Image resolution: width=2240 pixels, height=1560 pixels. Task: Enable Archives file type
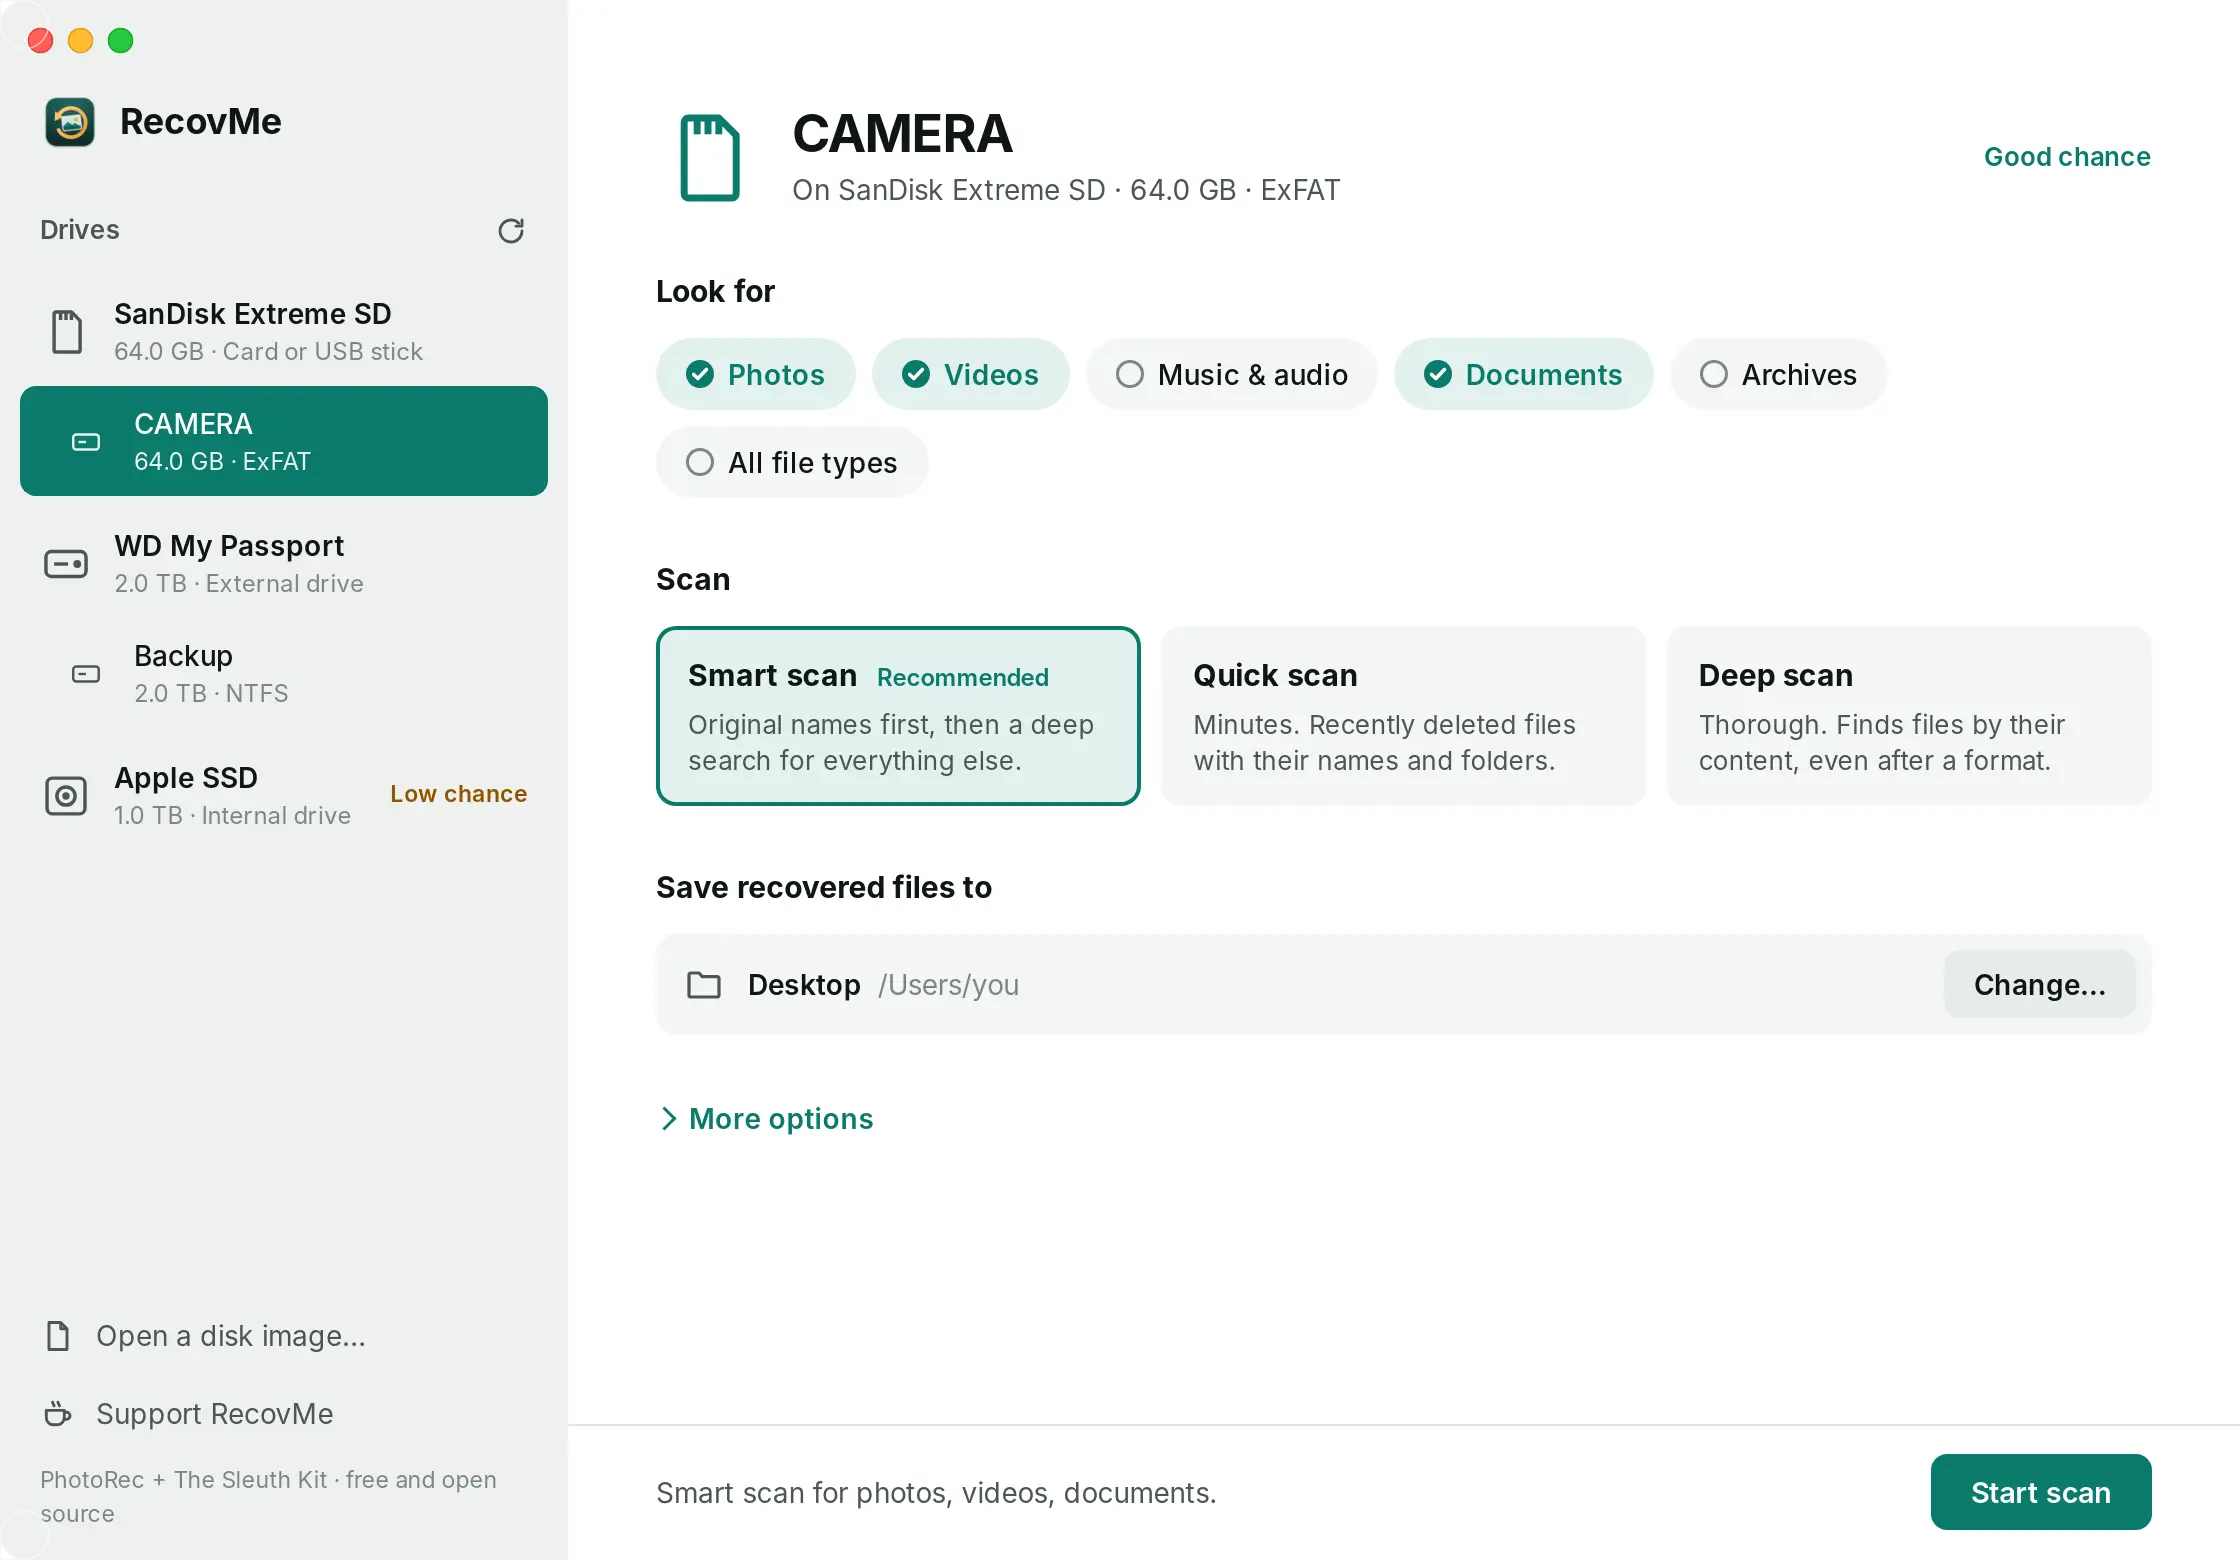(x=1779, y=374)
